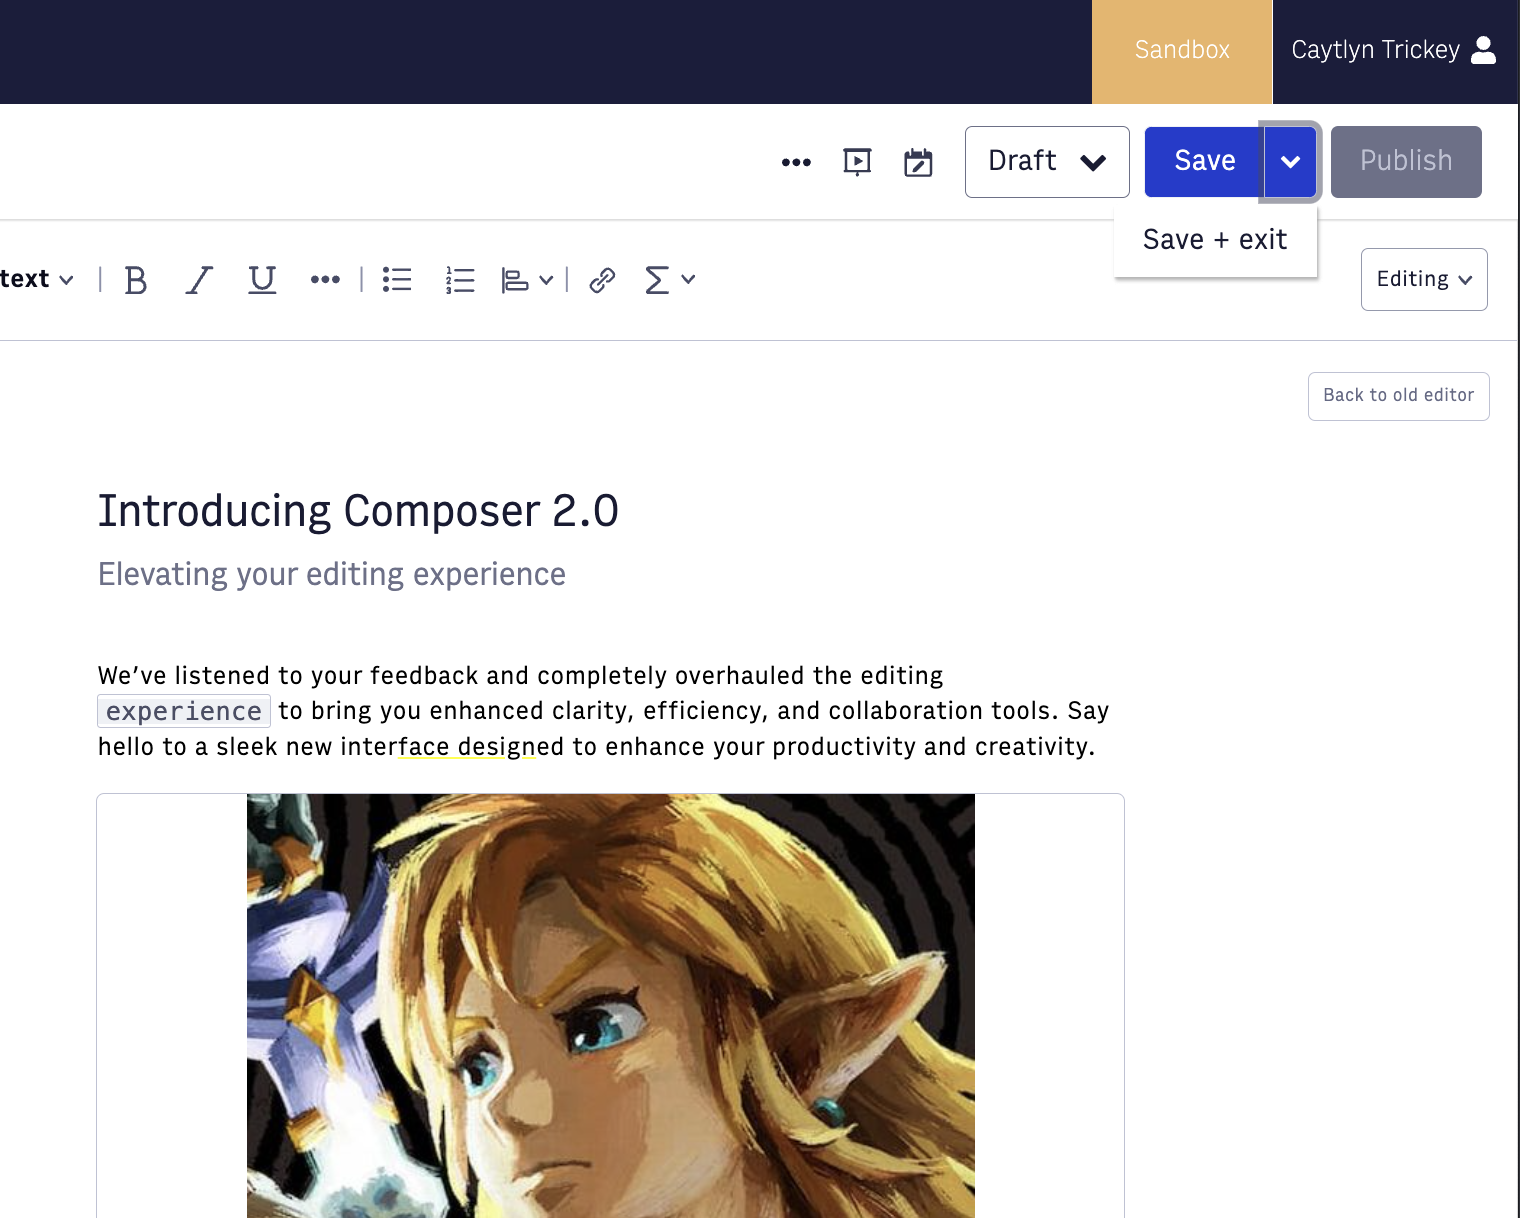Underline the selected text

tap(262, 280)
